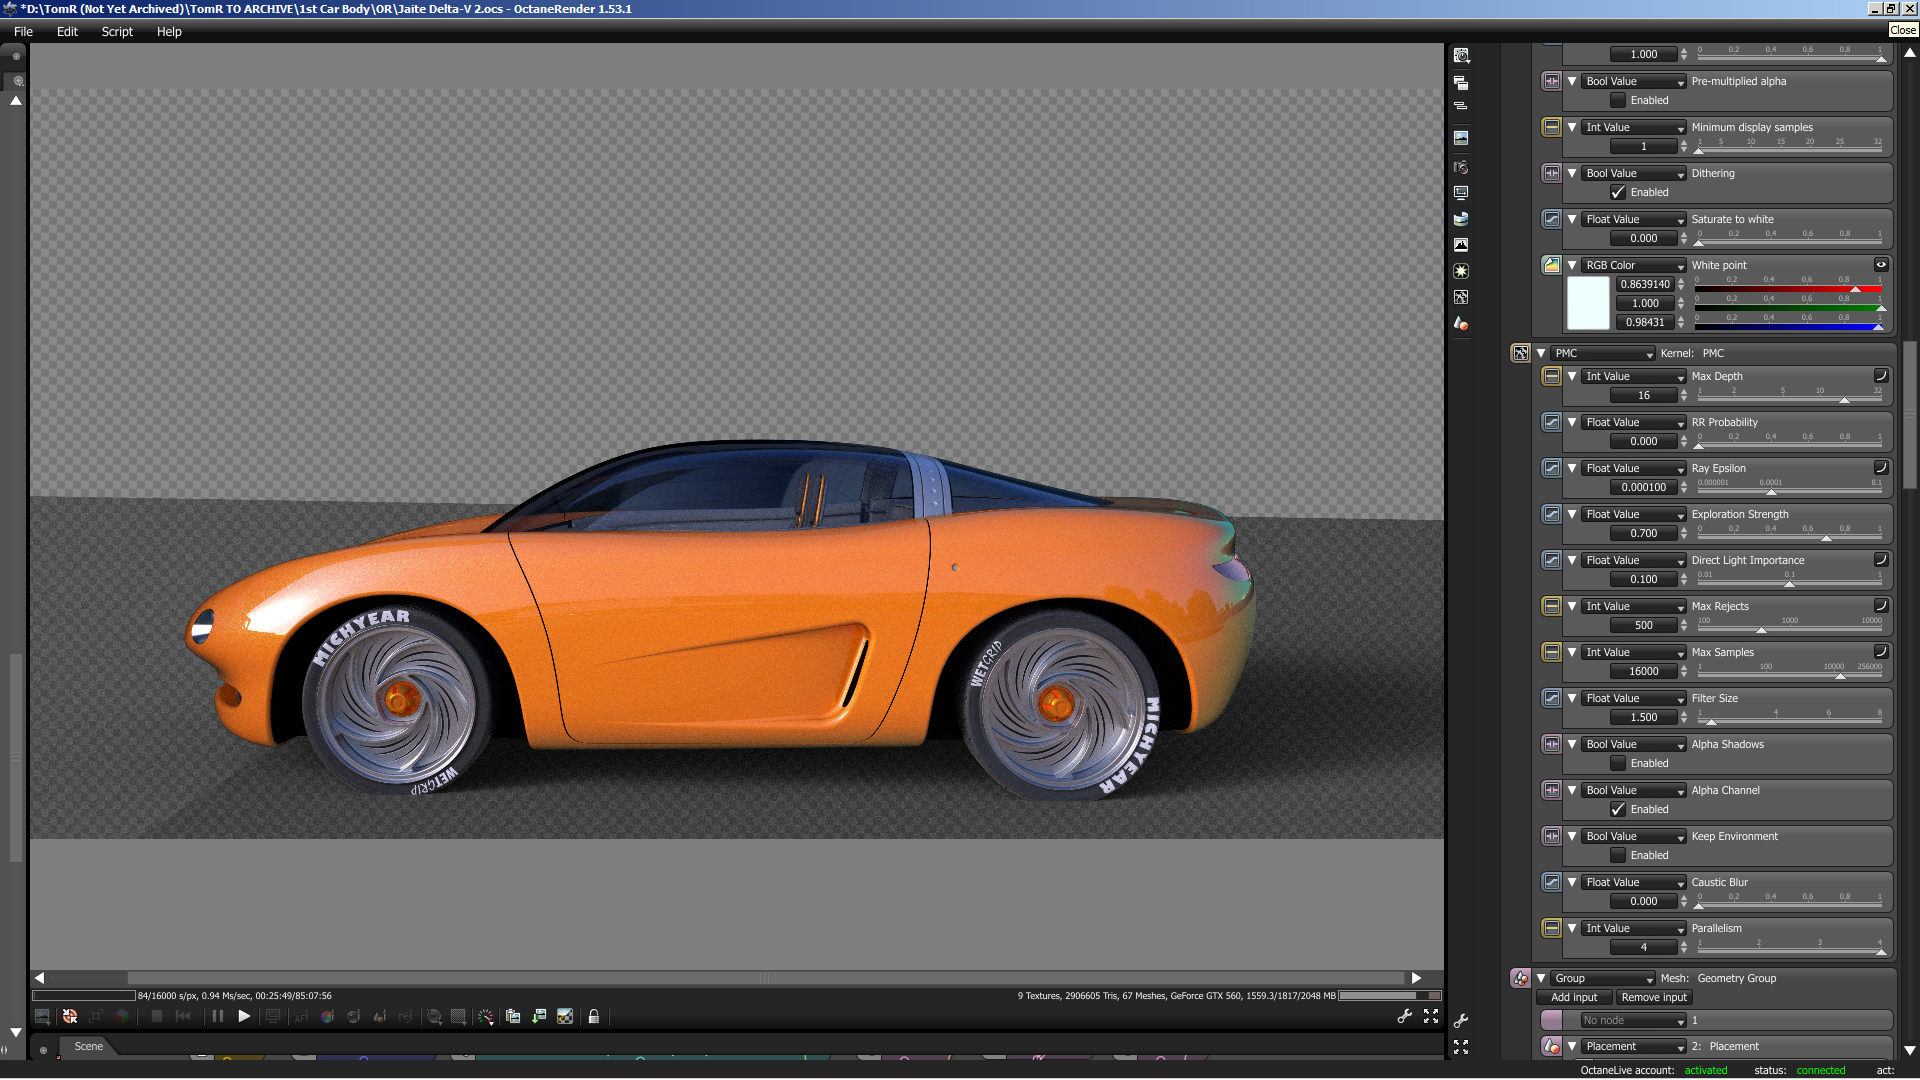Click the render play button

(x=244, y=1016)
